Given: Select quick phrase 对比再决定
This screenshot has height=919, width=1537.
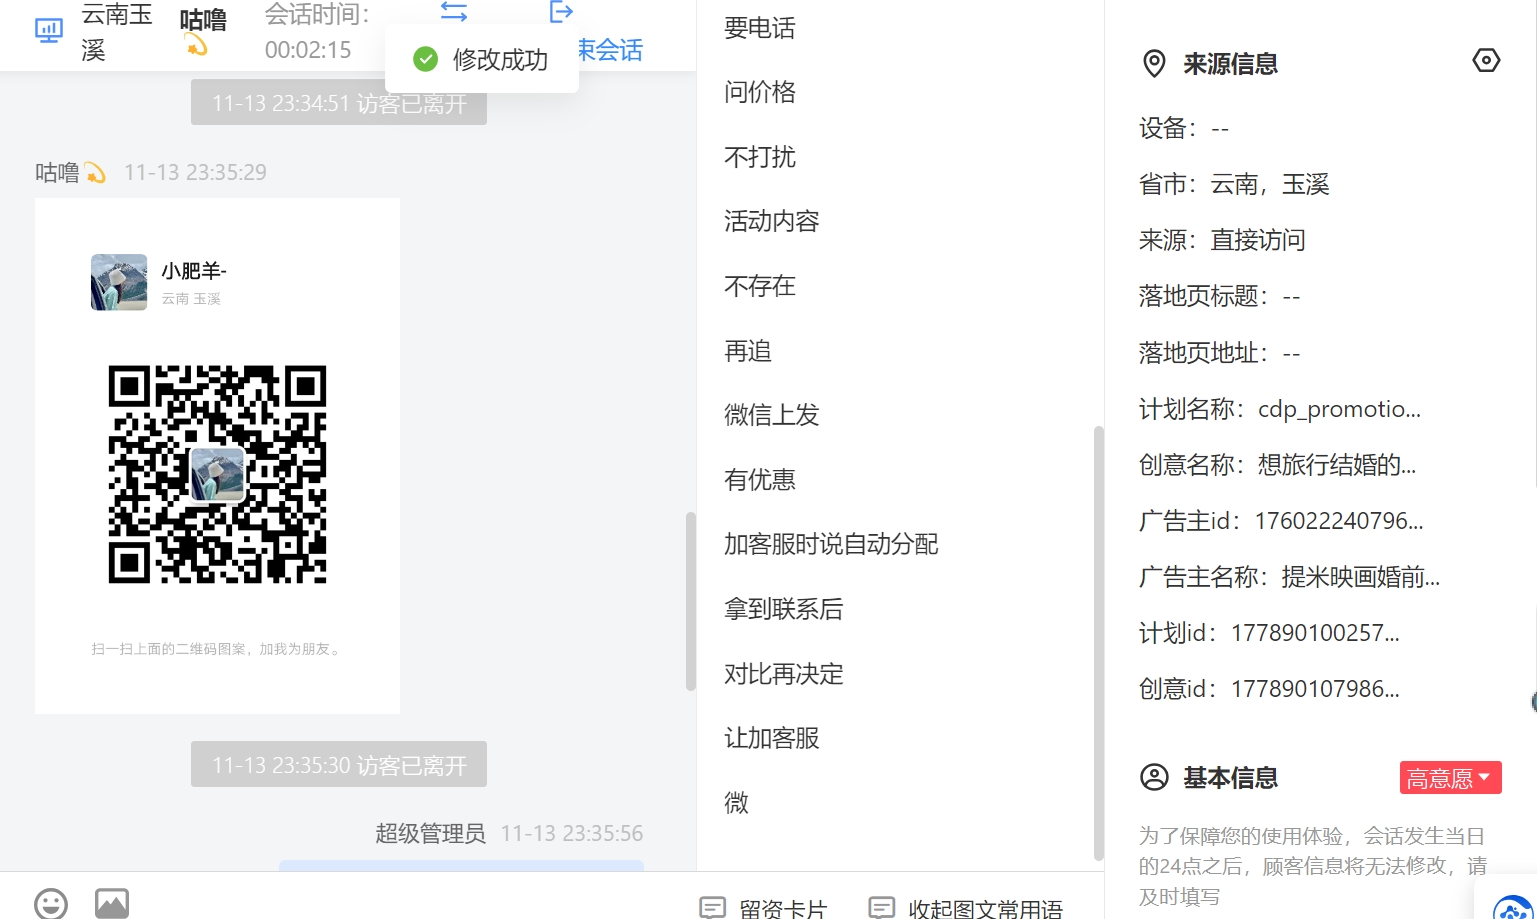Looking at the screenshot, I should (784, 674).
